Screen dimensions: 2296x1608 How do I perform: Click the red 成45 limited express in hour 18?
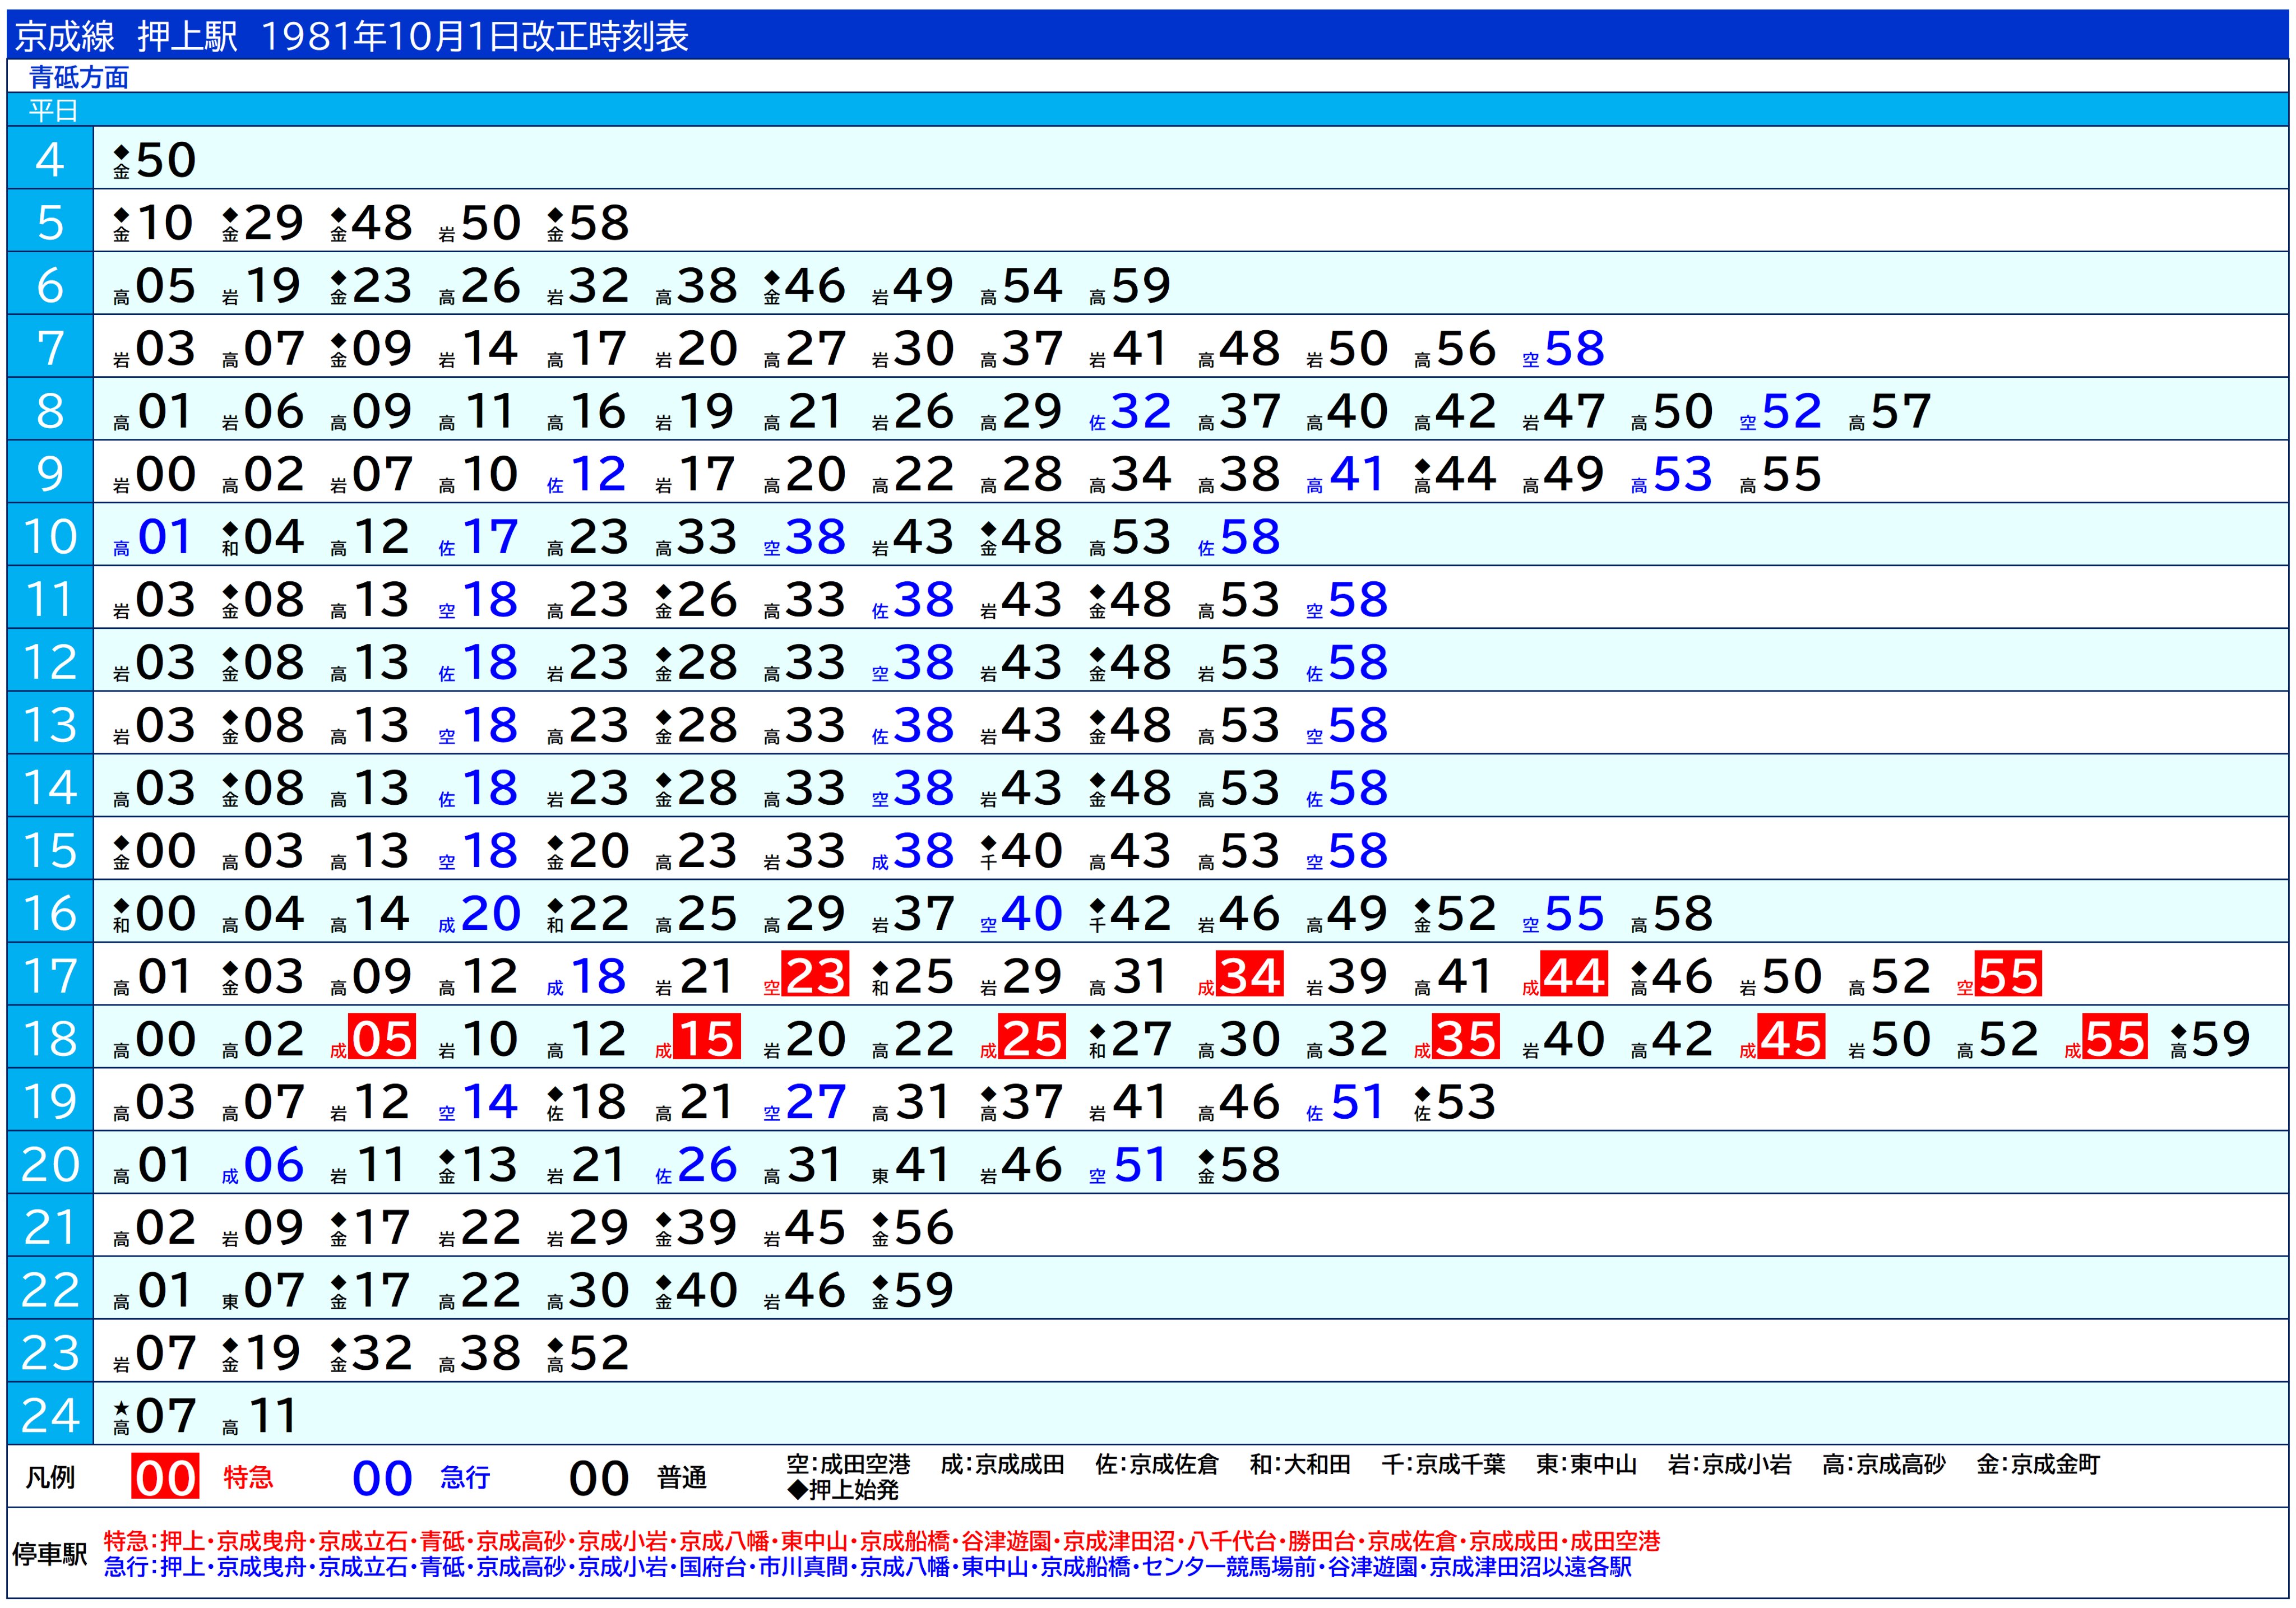click(x=1782, y=1038)
